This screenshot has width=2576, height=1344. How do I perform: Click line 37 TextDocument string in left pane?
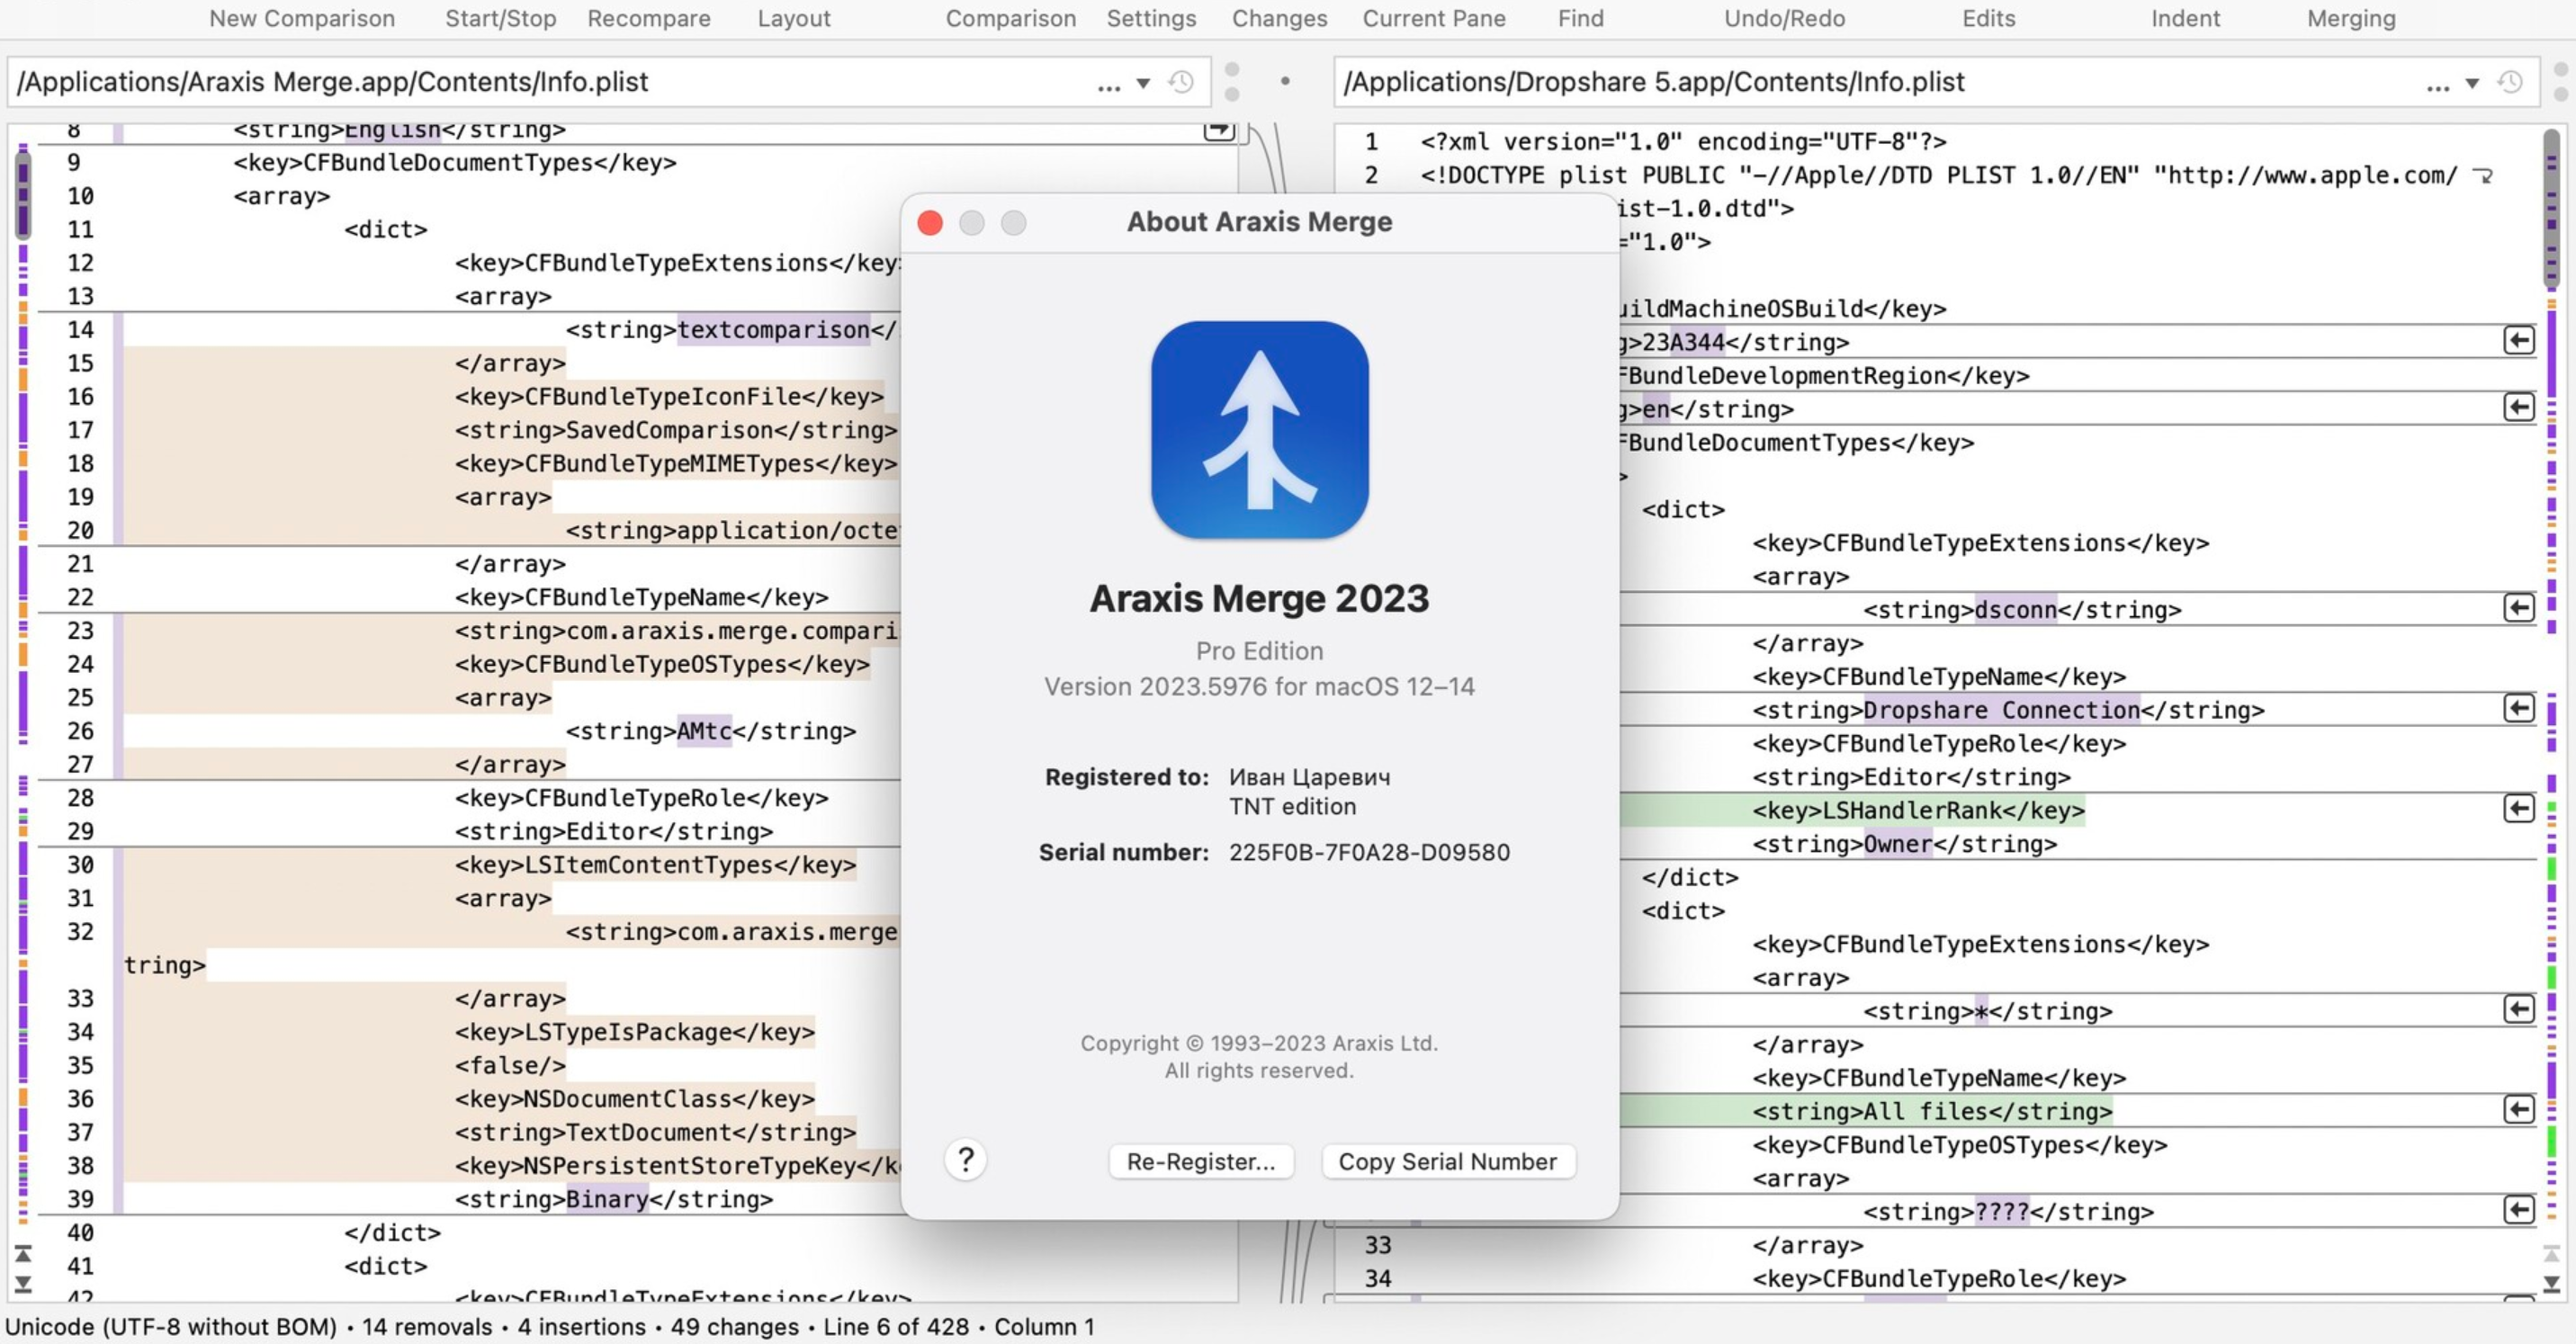click(655, 1132)
